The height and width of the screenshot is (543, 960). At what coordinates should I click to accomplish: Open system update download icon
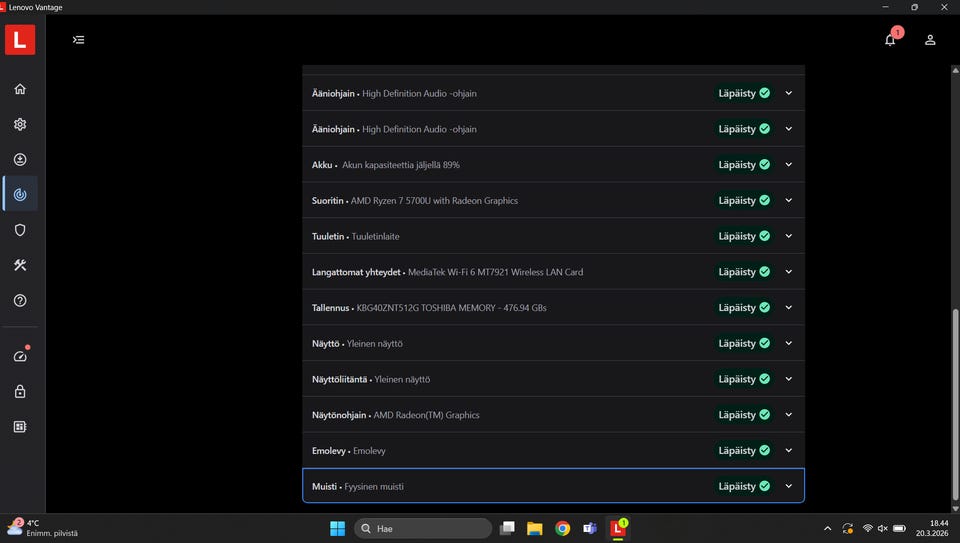click(x=20, y=160)
